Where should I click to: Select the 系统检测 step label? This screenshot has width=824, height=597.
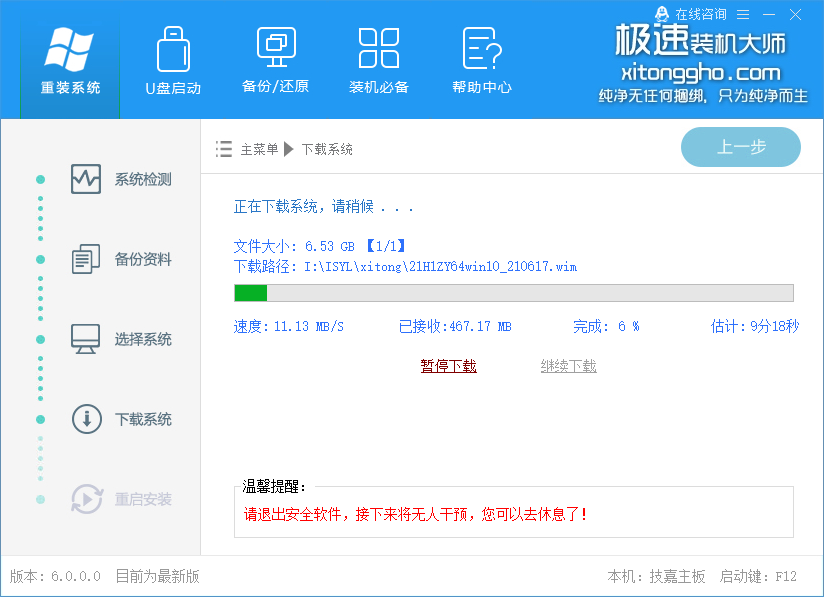[x=143, y=180]
